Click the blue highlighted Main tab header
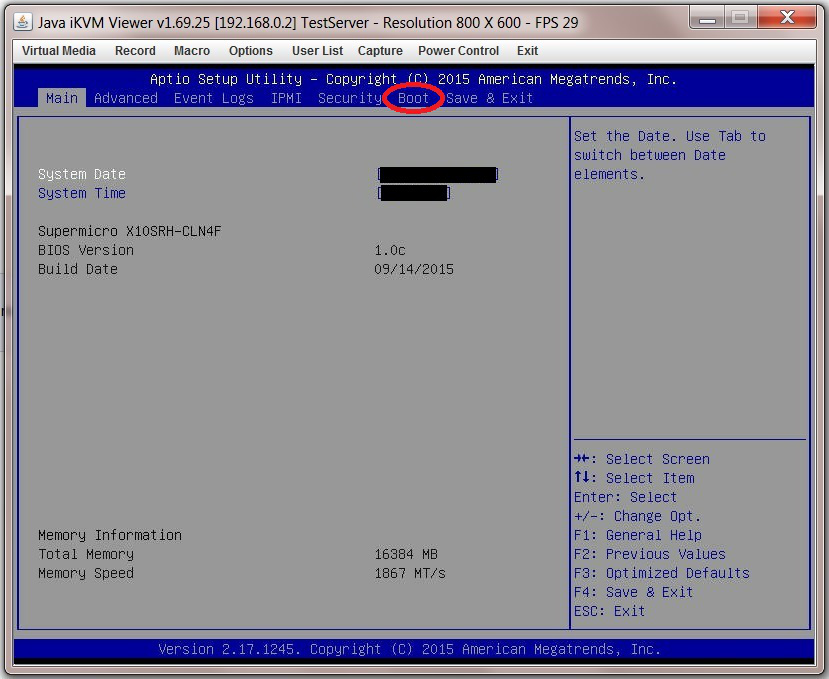The image size is (829, 679). pos(61,98)
